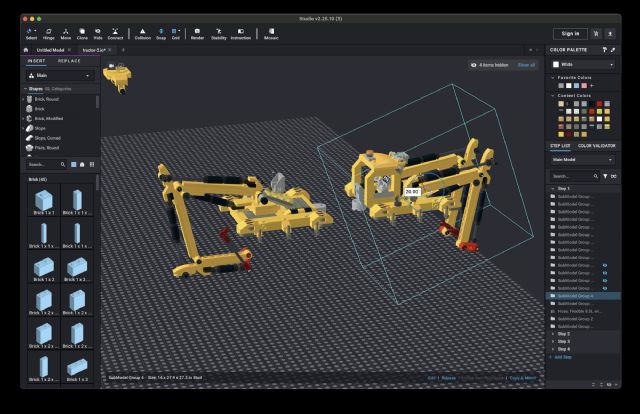Open the White color dropdown

582,64
